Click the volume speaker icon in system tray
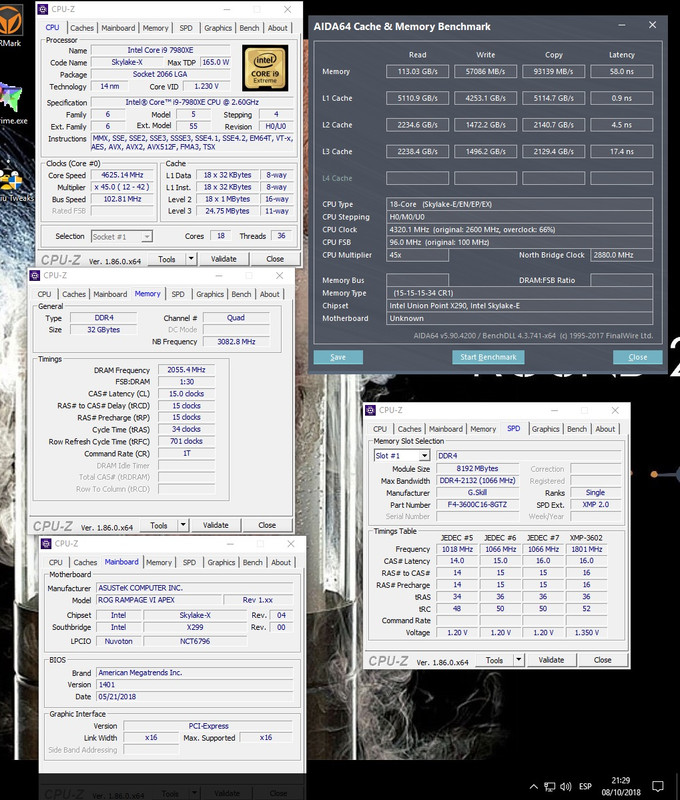 click(565, 787)
